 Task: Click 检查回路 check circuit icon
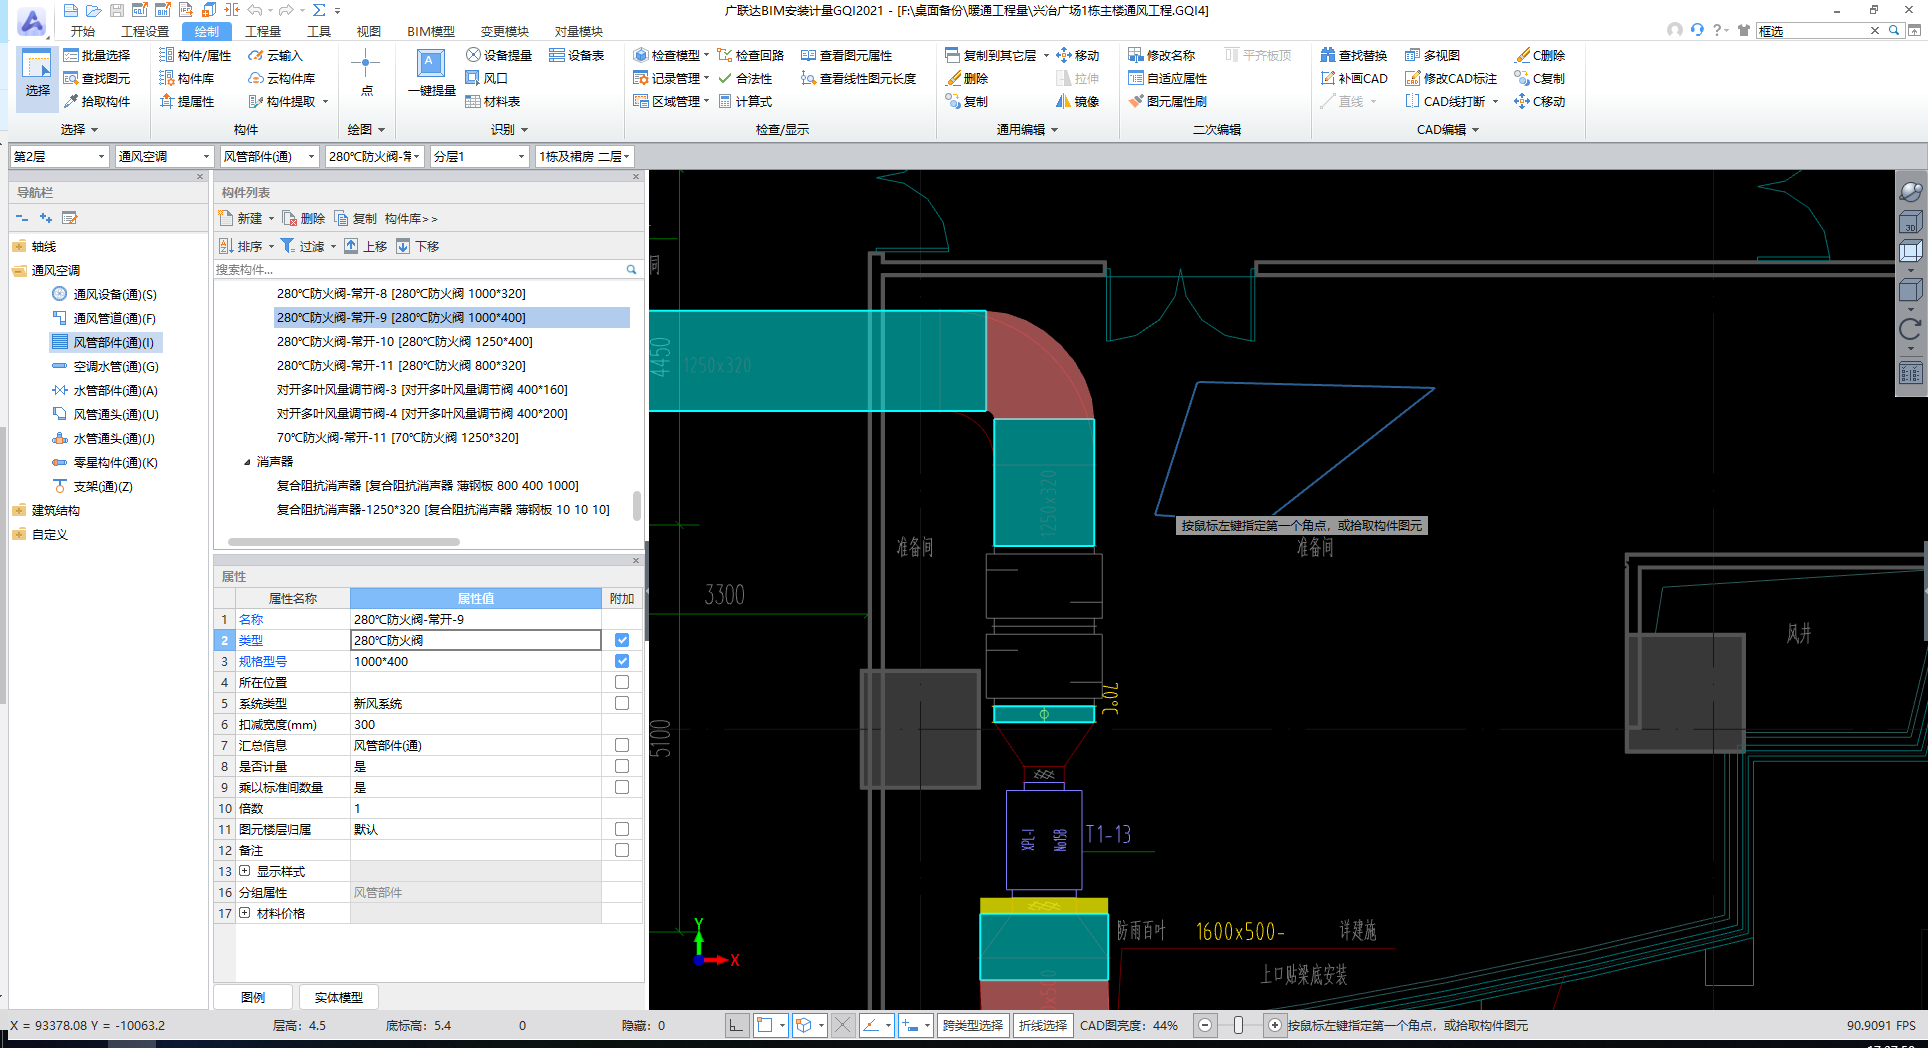click(751, 55)
